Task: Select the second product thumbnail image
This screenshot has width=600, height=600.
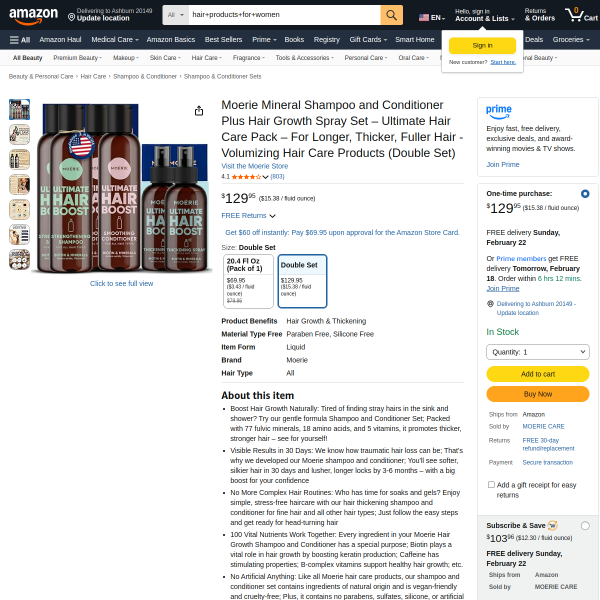Action: (x=20, y=134)
